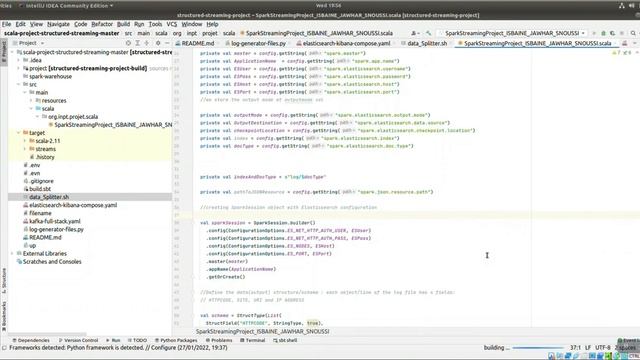This screenshot has width=640, height=360.
Task: Toggle Project side tab on left edge
Action: pos(4,51)
